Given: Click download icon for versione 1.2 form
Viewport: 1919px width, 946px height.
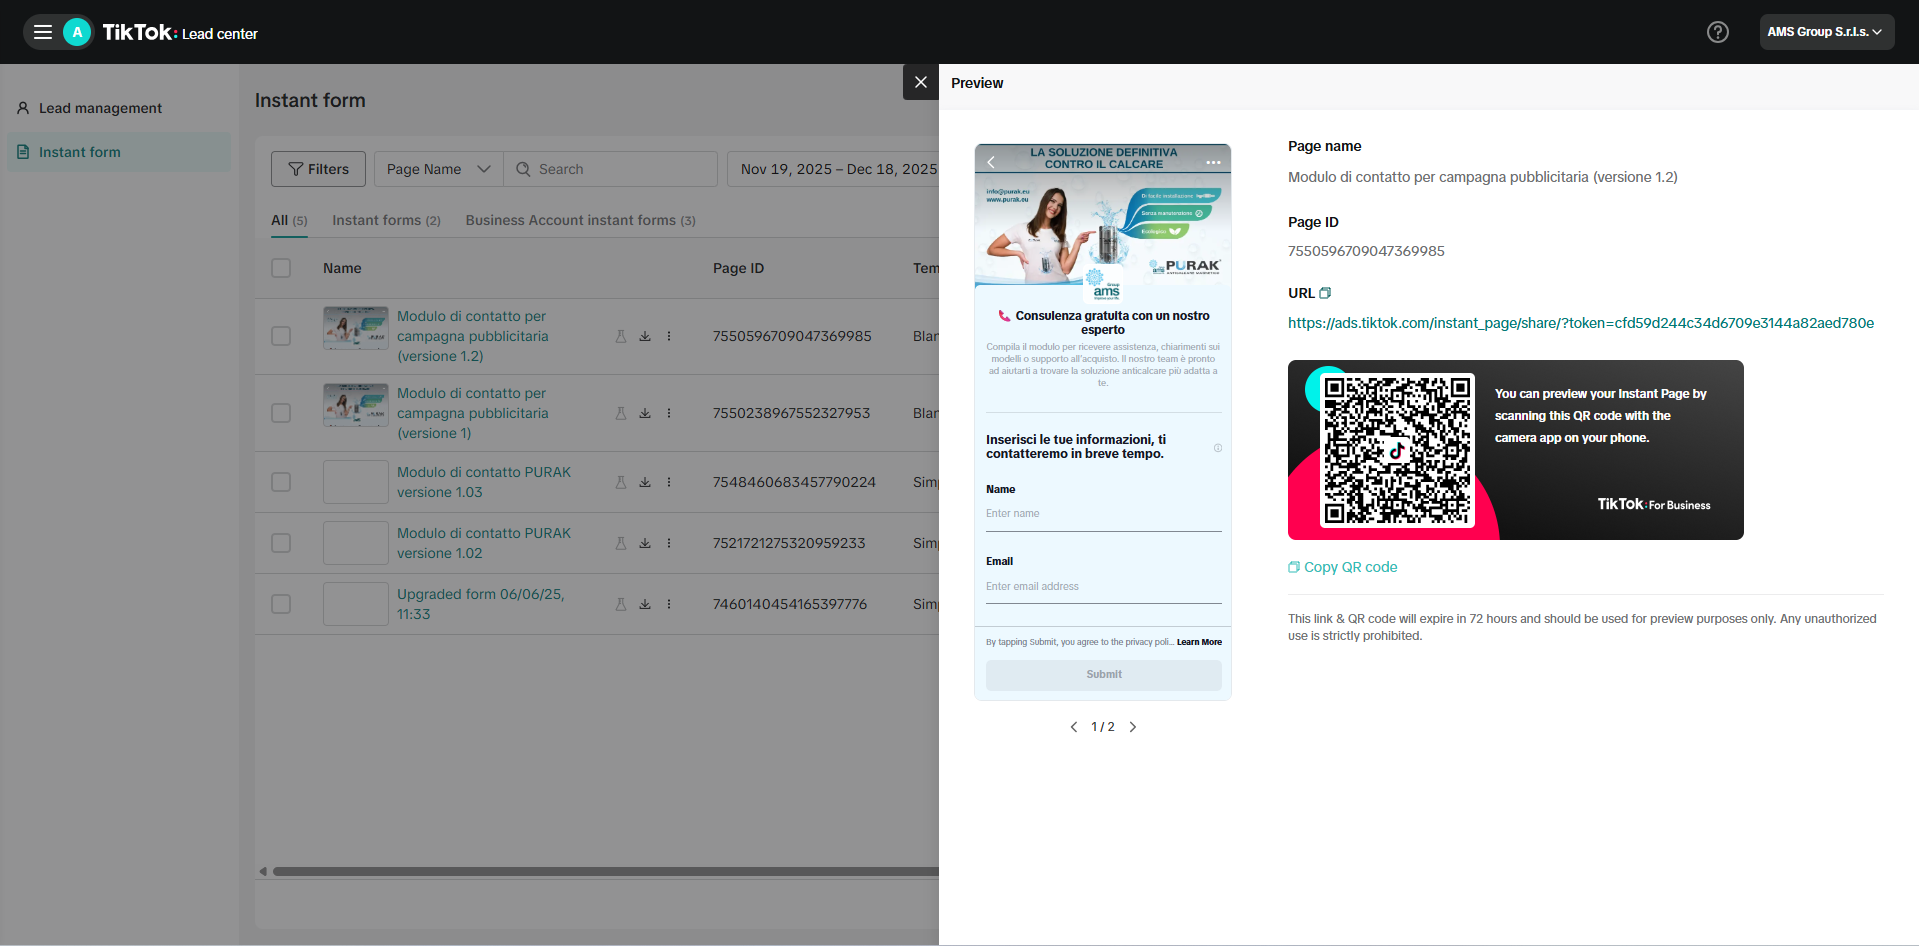Looking at the screenshot, I should tap(645, 336).
